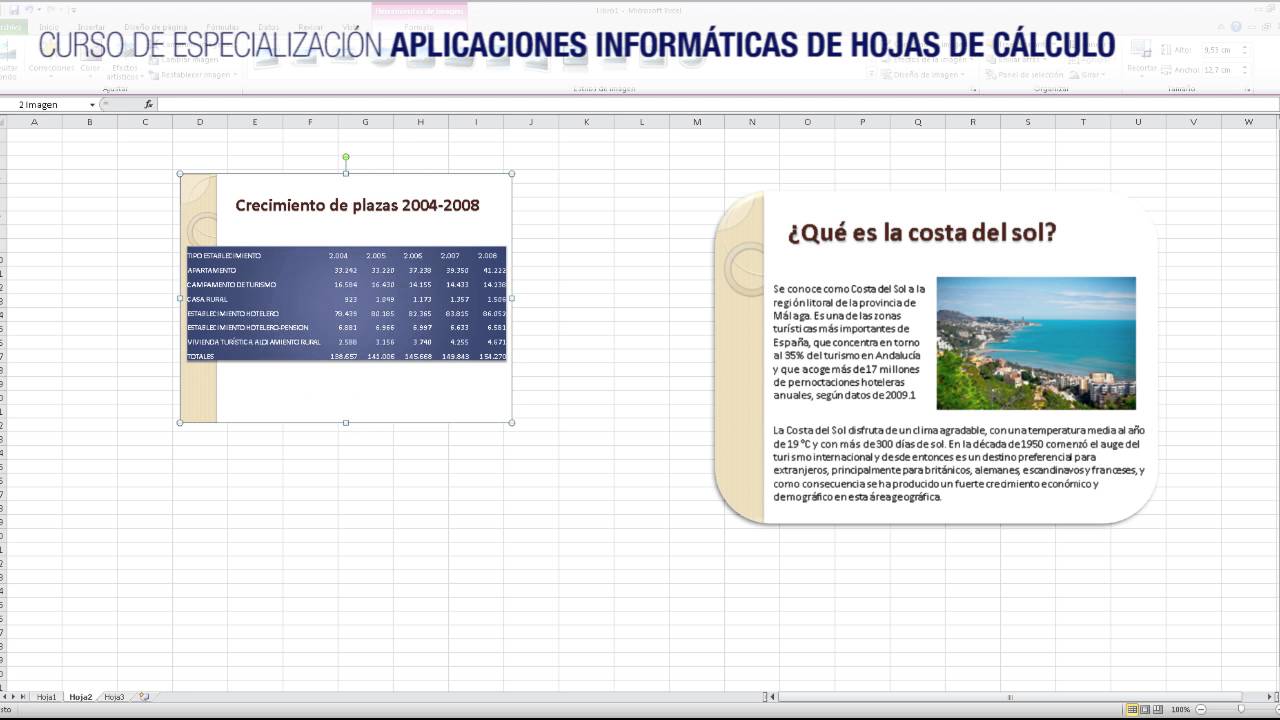Open Panel de selección in ribbon
Viewport: 1280px width, 720px height.
click(1024, 74)
